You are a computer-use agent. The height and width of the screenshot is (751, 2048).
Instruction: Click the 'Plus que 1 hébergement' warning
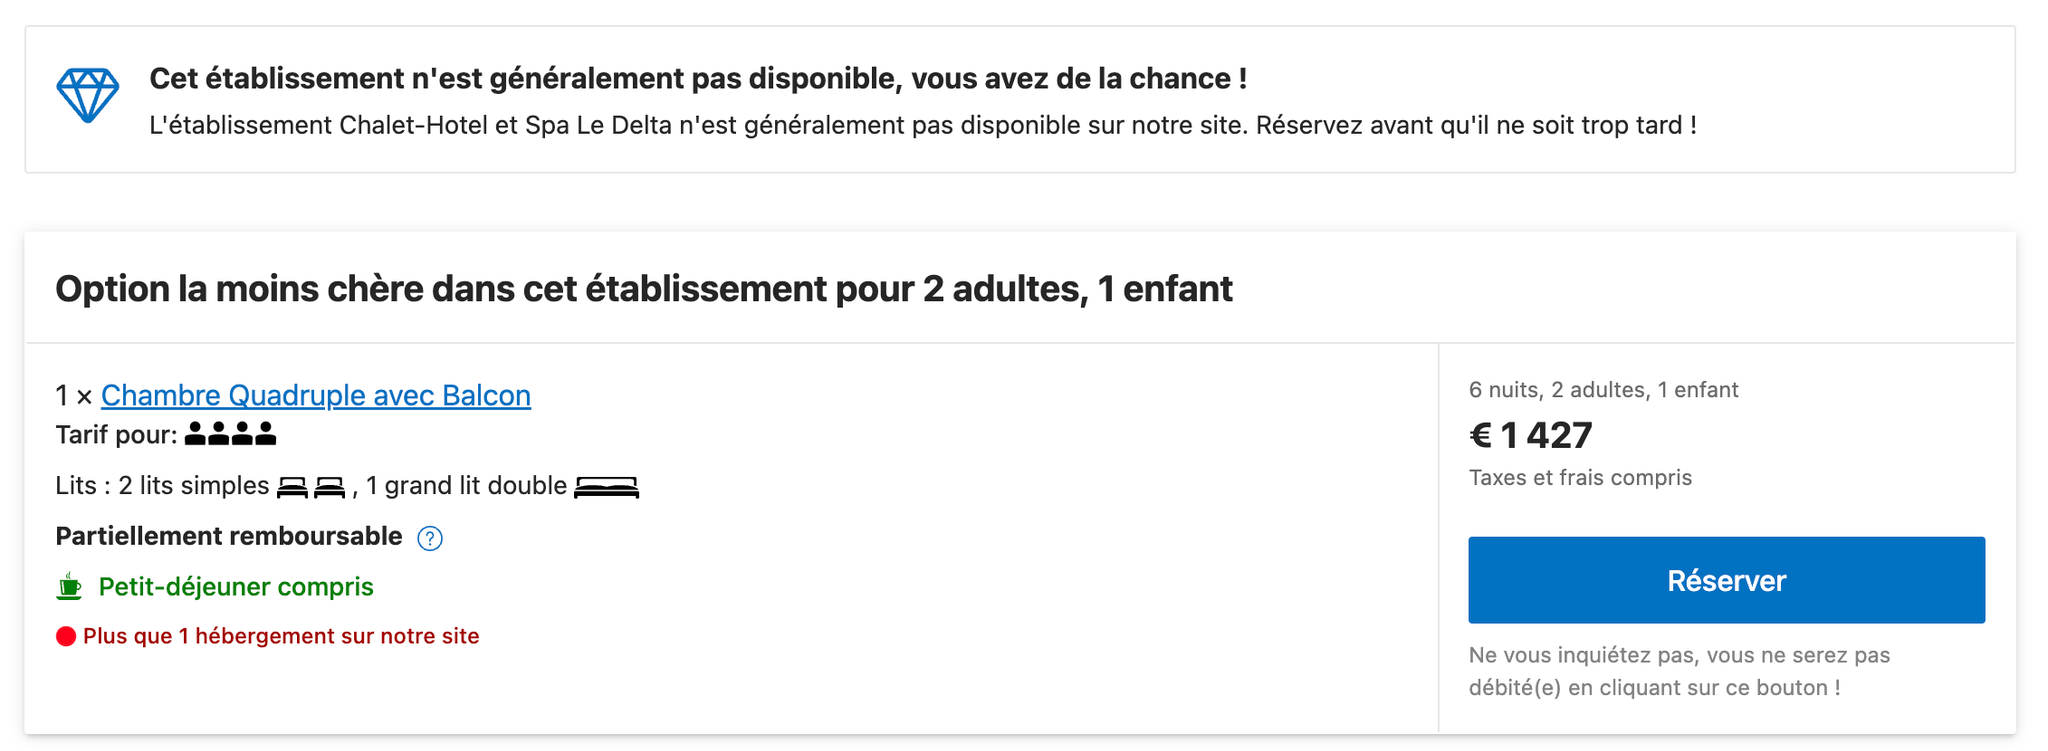pyautogui.click(x=281, y=636)
